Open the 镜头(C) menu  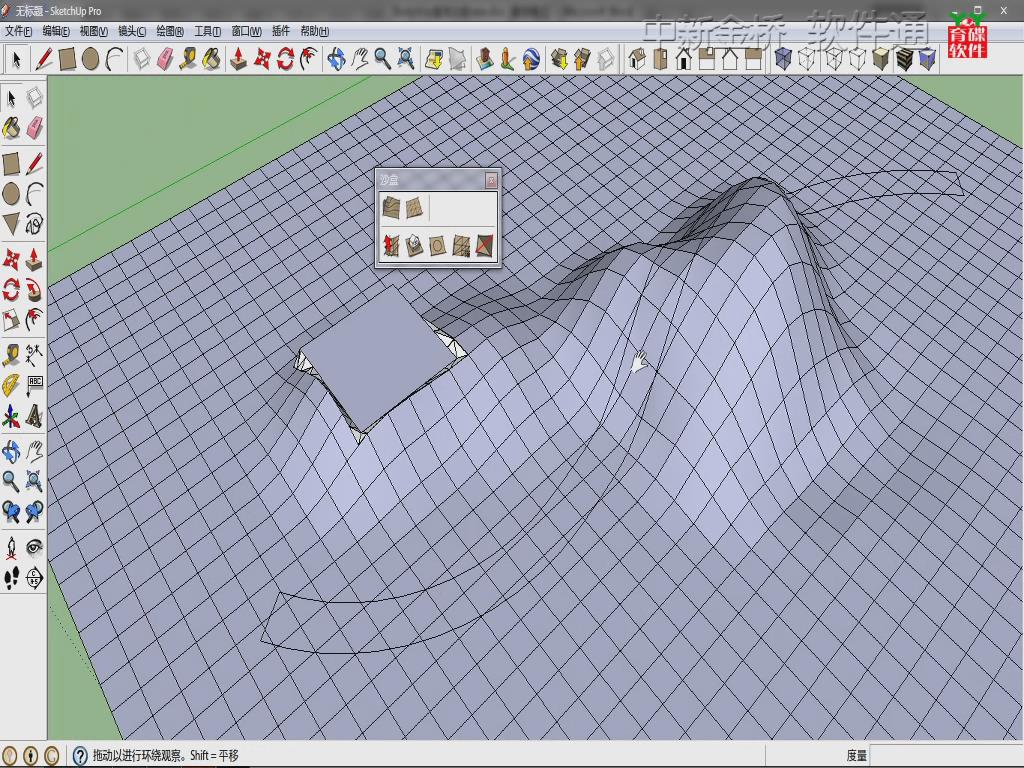click(x=132, y=31)
